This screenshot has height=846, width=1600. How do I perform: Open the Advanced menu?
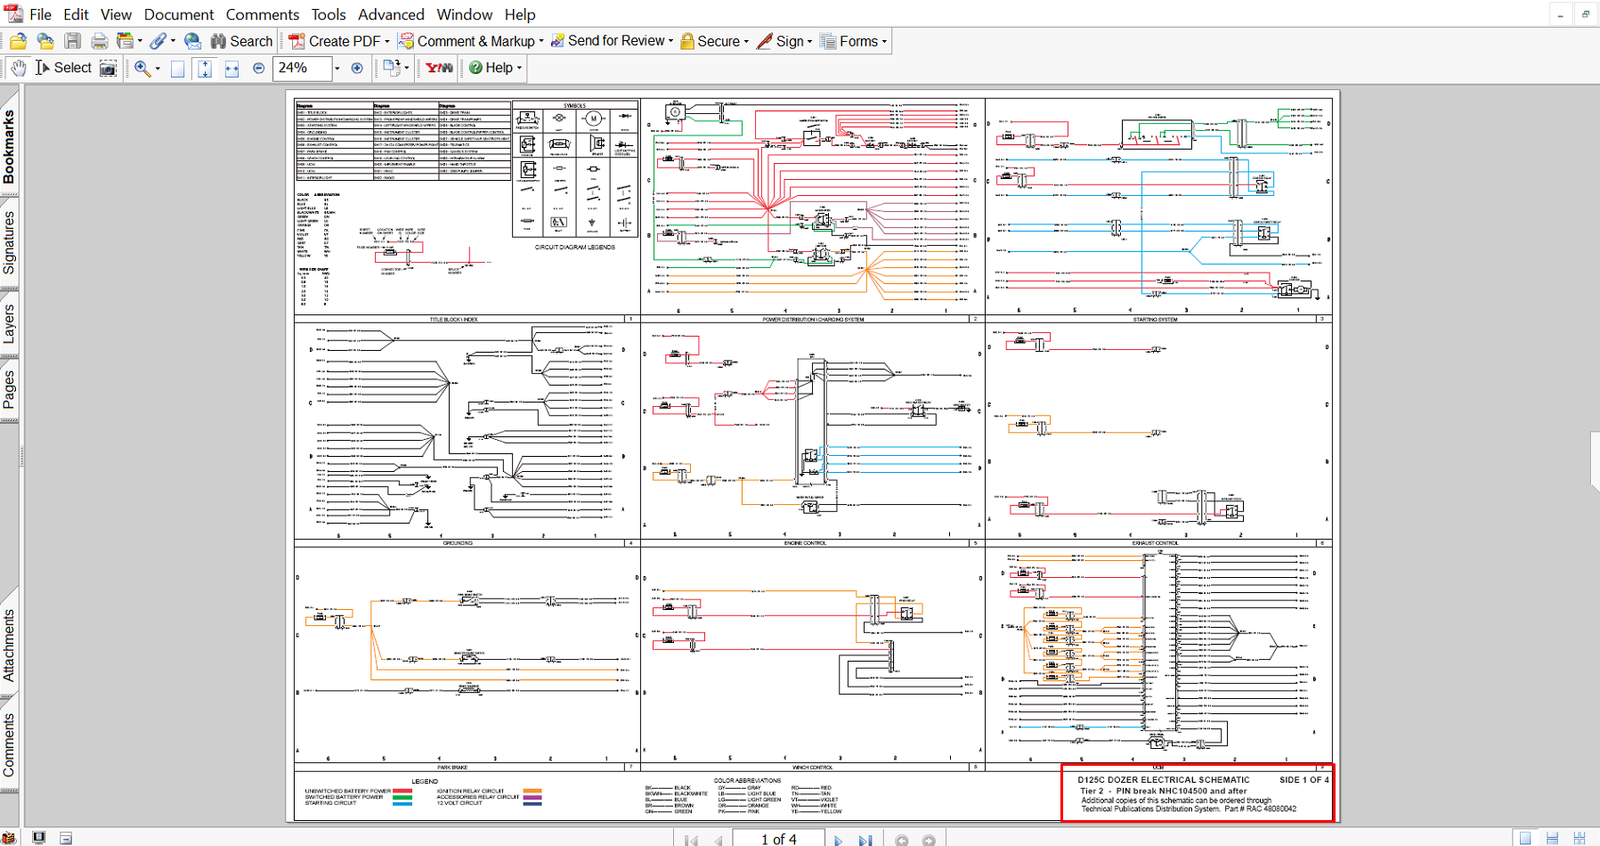pyautogui.click(x=391, y=14)
